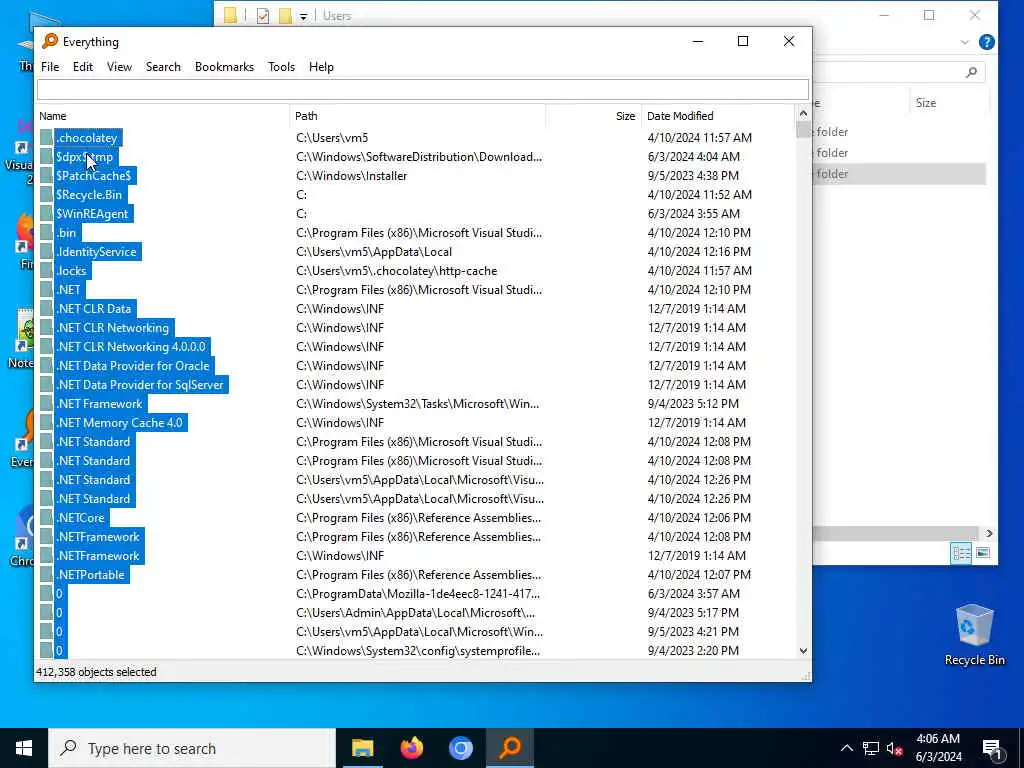Click horizontal scroll right arrow in File Explorer
The width and height of the screenshot is (1024, 768).
[989, 534]
